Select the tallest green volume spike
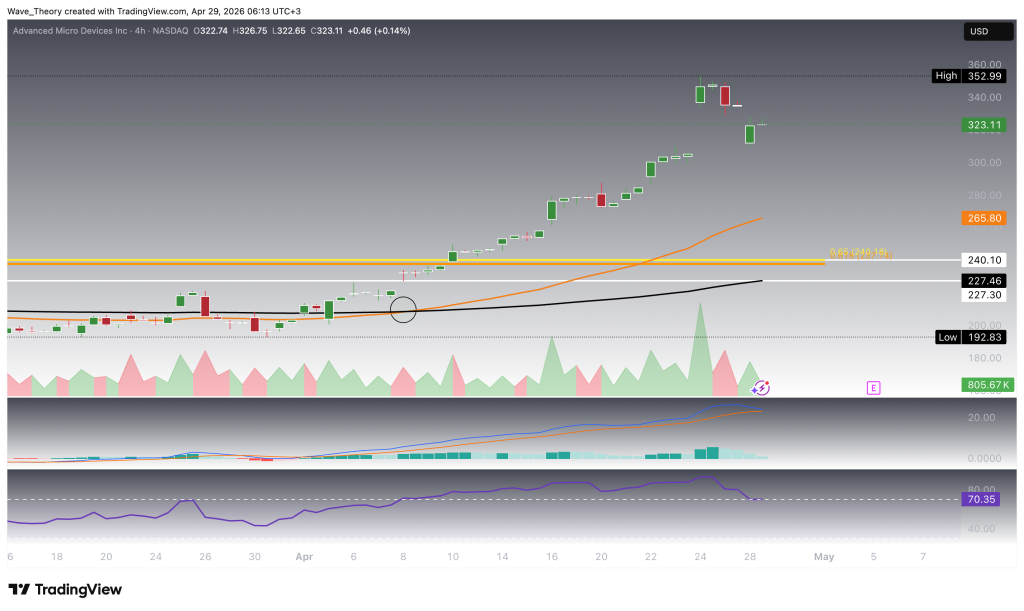The width and height of the screenshot is (1024, 611). pyautogui.click(x=700, y=340)
